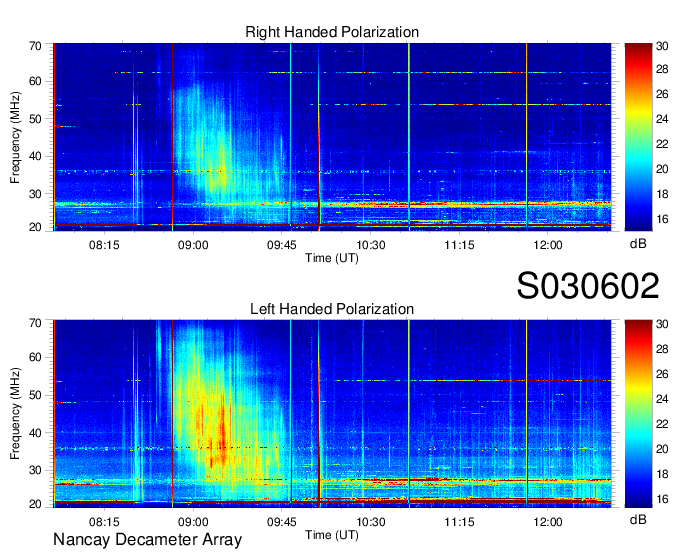
Task: Click the 08:15 tick of Right Handed plot
Action: click(104, 245)
